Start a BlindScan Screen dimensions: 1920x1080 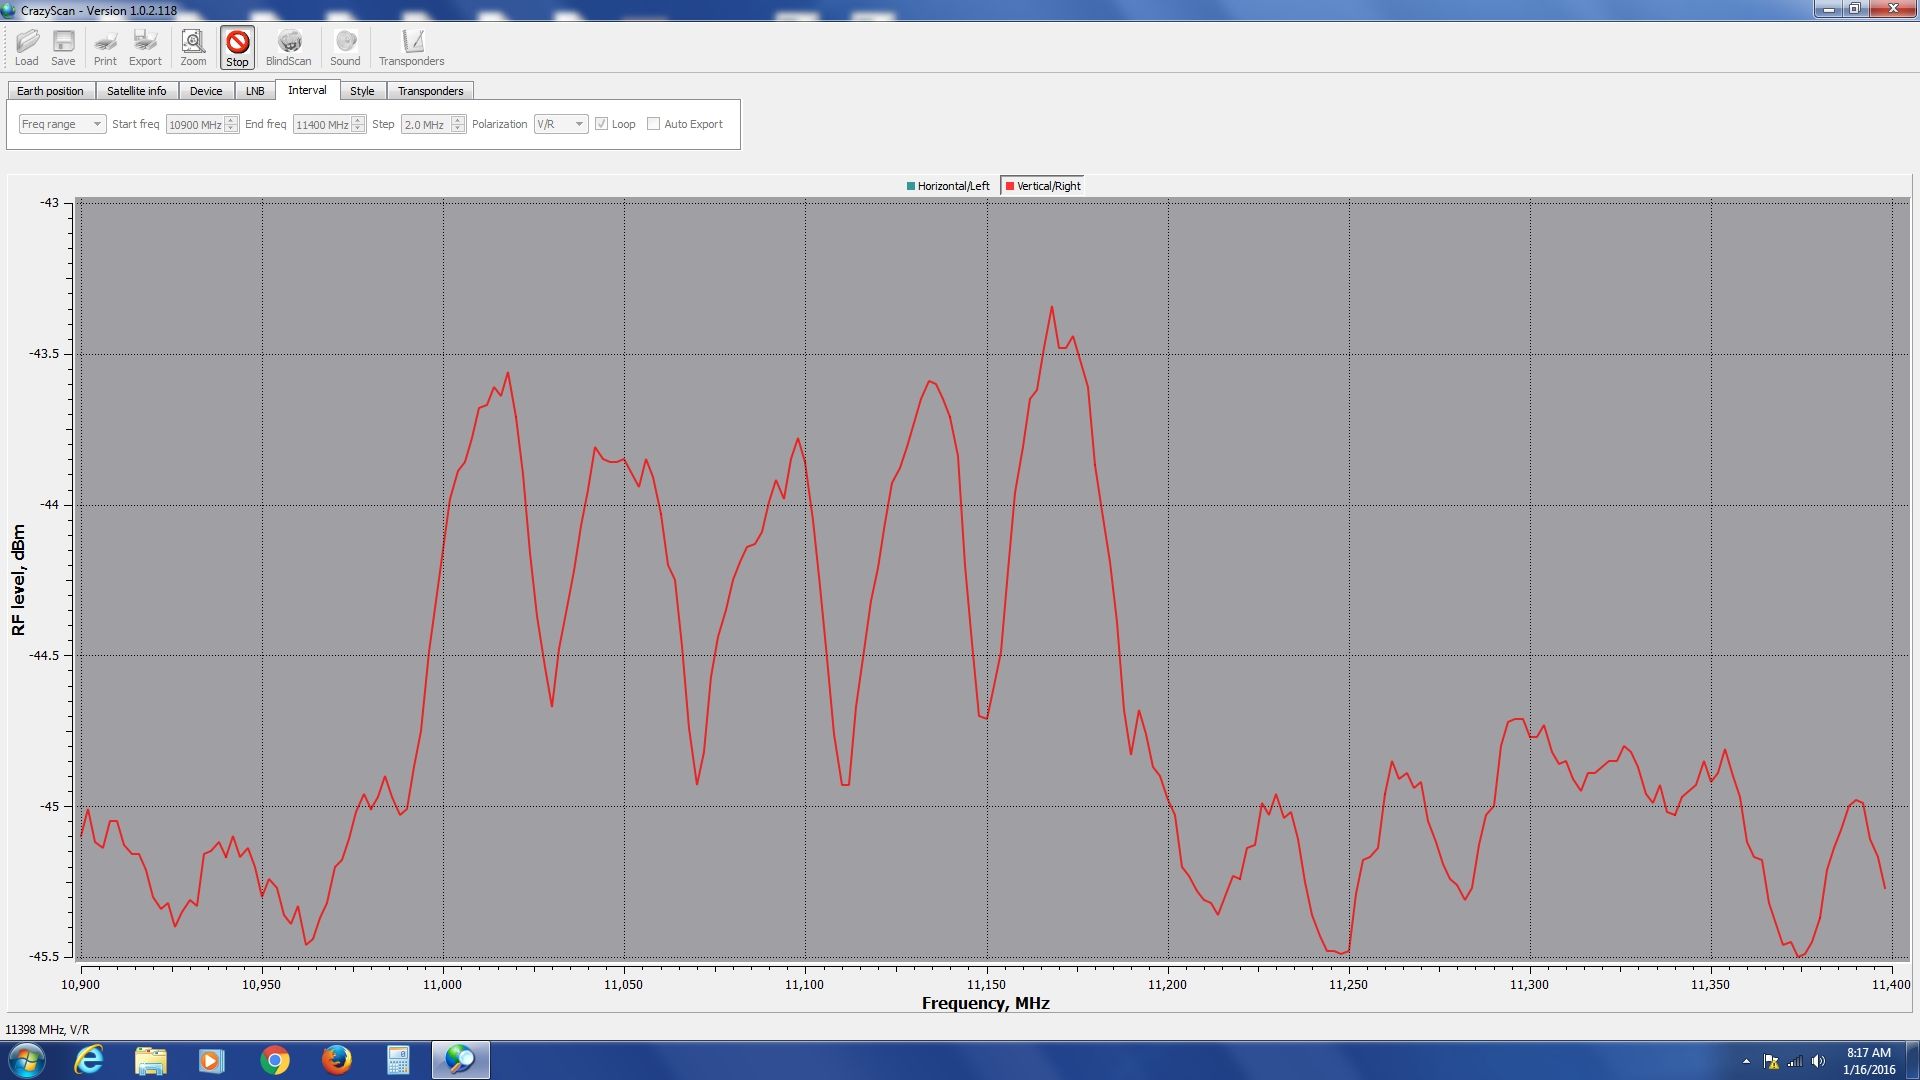pyautogui.click(x=288, y=47)
